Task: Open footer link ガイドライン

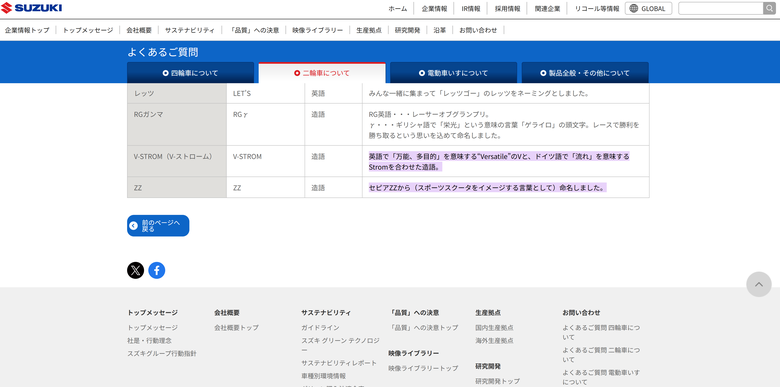Action: [320, 327]
